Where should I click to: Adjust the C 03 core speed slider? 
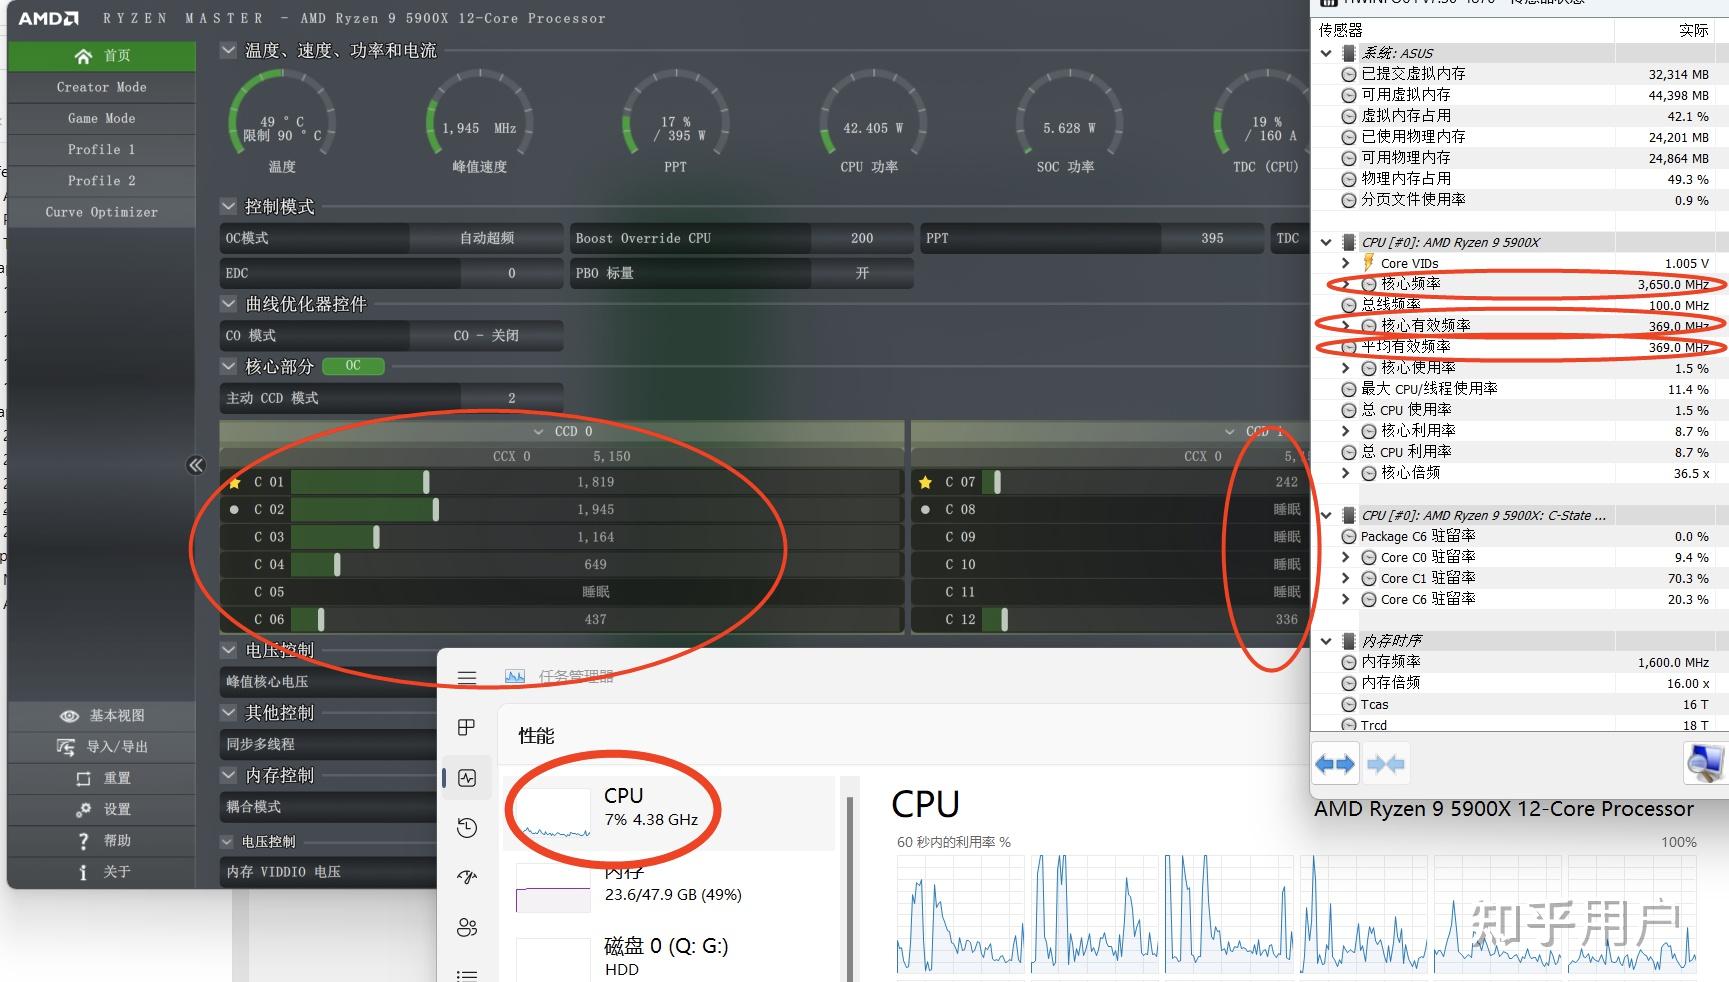click(x=376, y=537)
